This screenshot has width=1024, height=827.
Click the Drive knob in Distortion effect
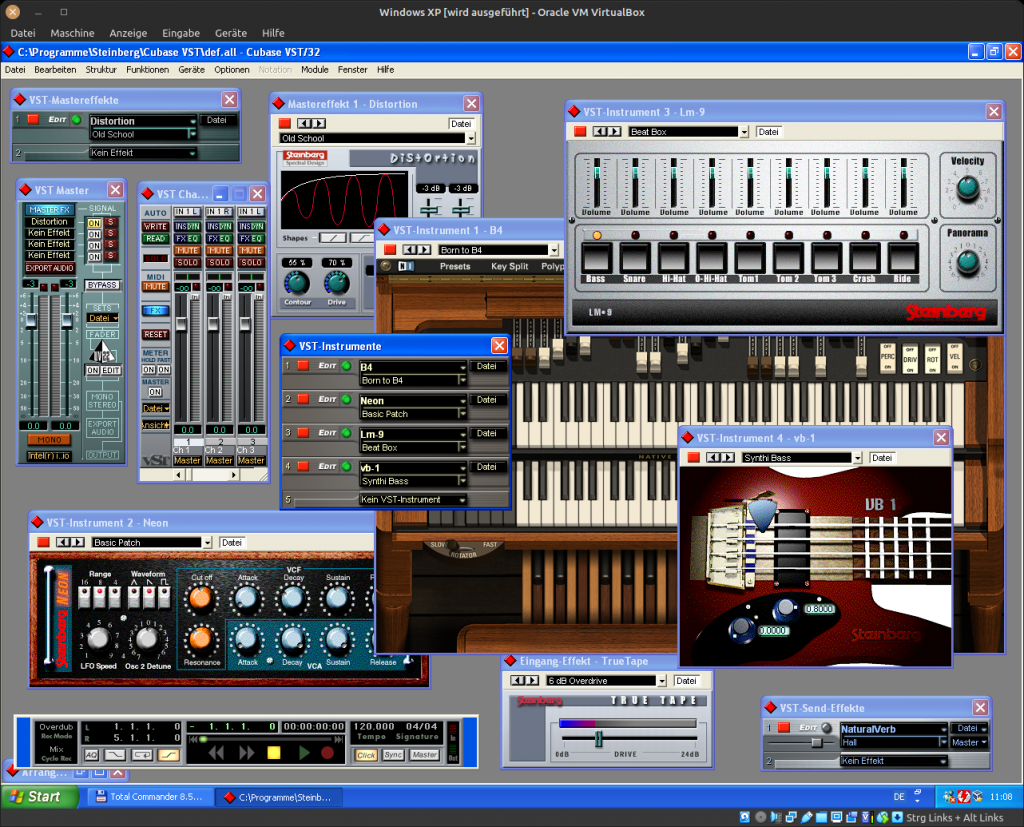point(337,284)
